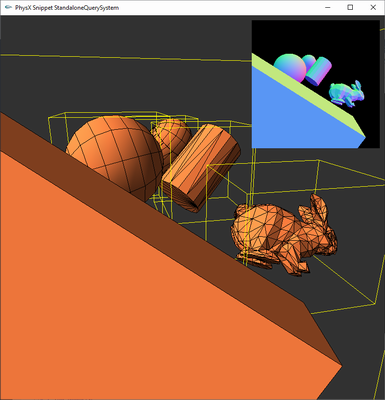
Task: Close the PhysX Snippet StandaloneQuerySystem window
Action: pos(373,7)
